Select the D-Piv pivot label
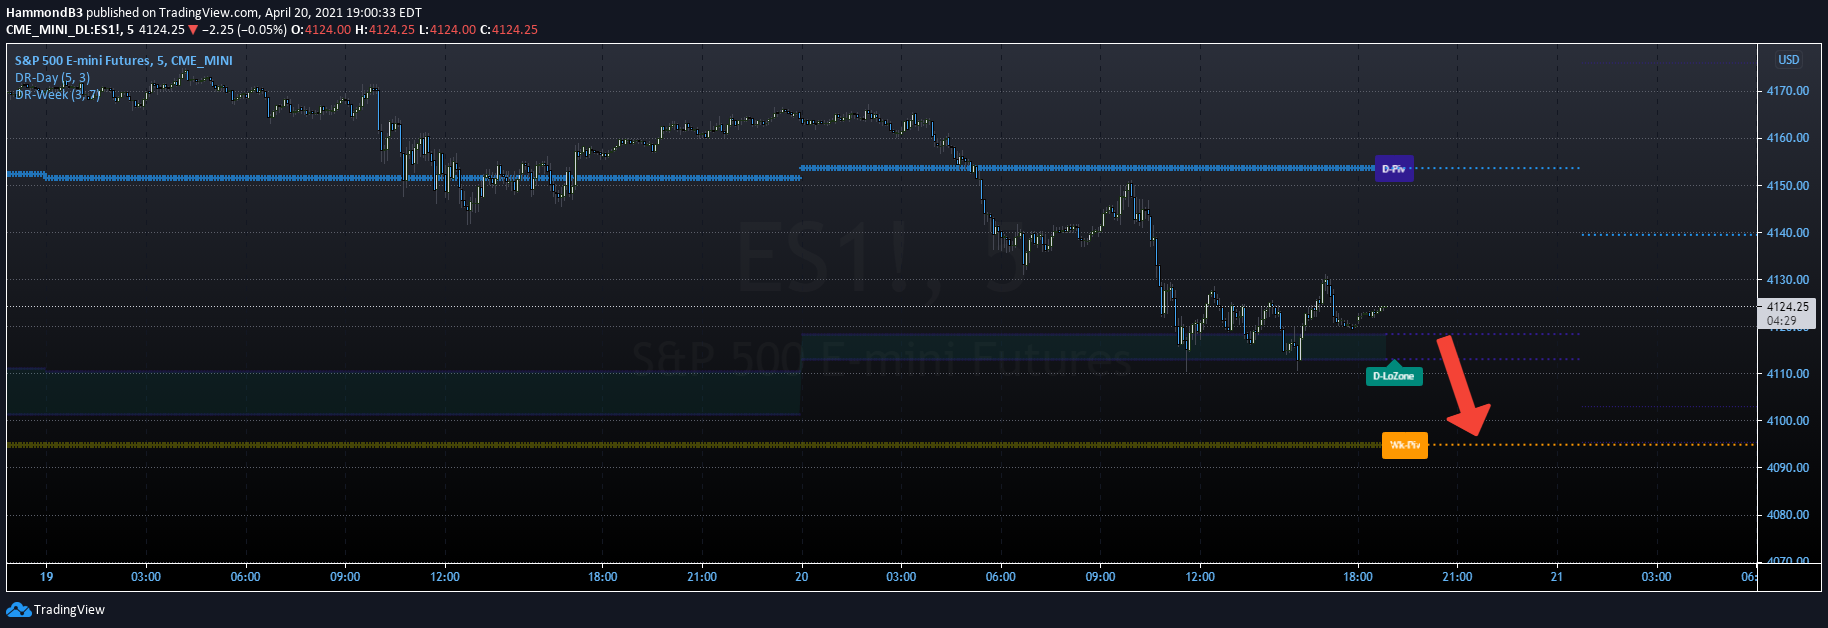 pyautogui.click(x=1394, y=169)
